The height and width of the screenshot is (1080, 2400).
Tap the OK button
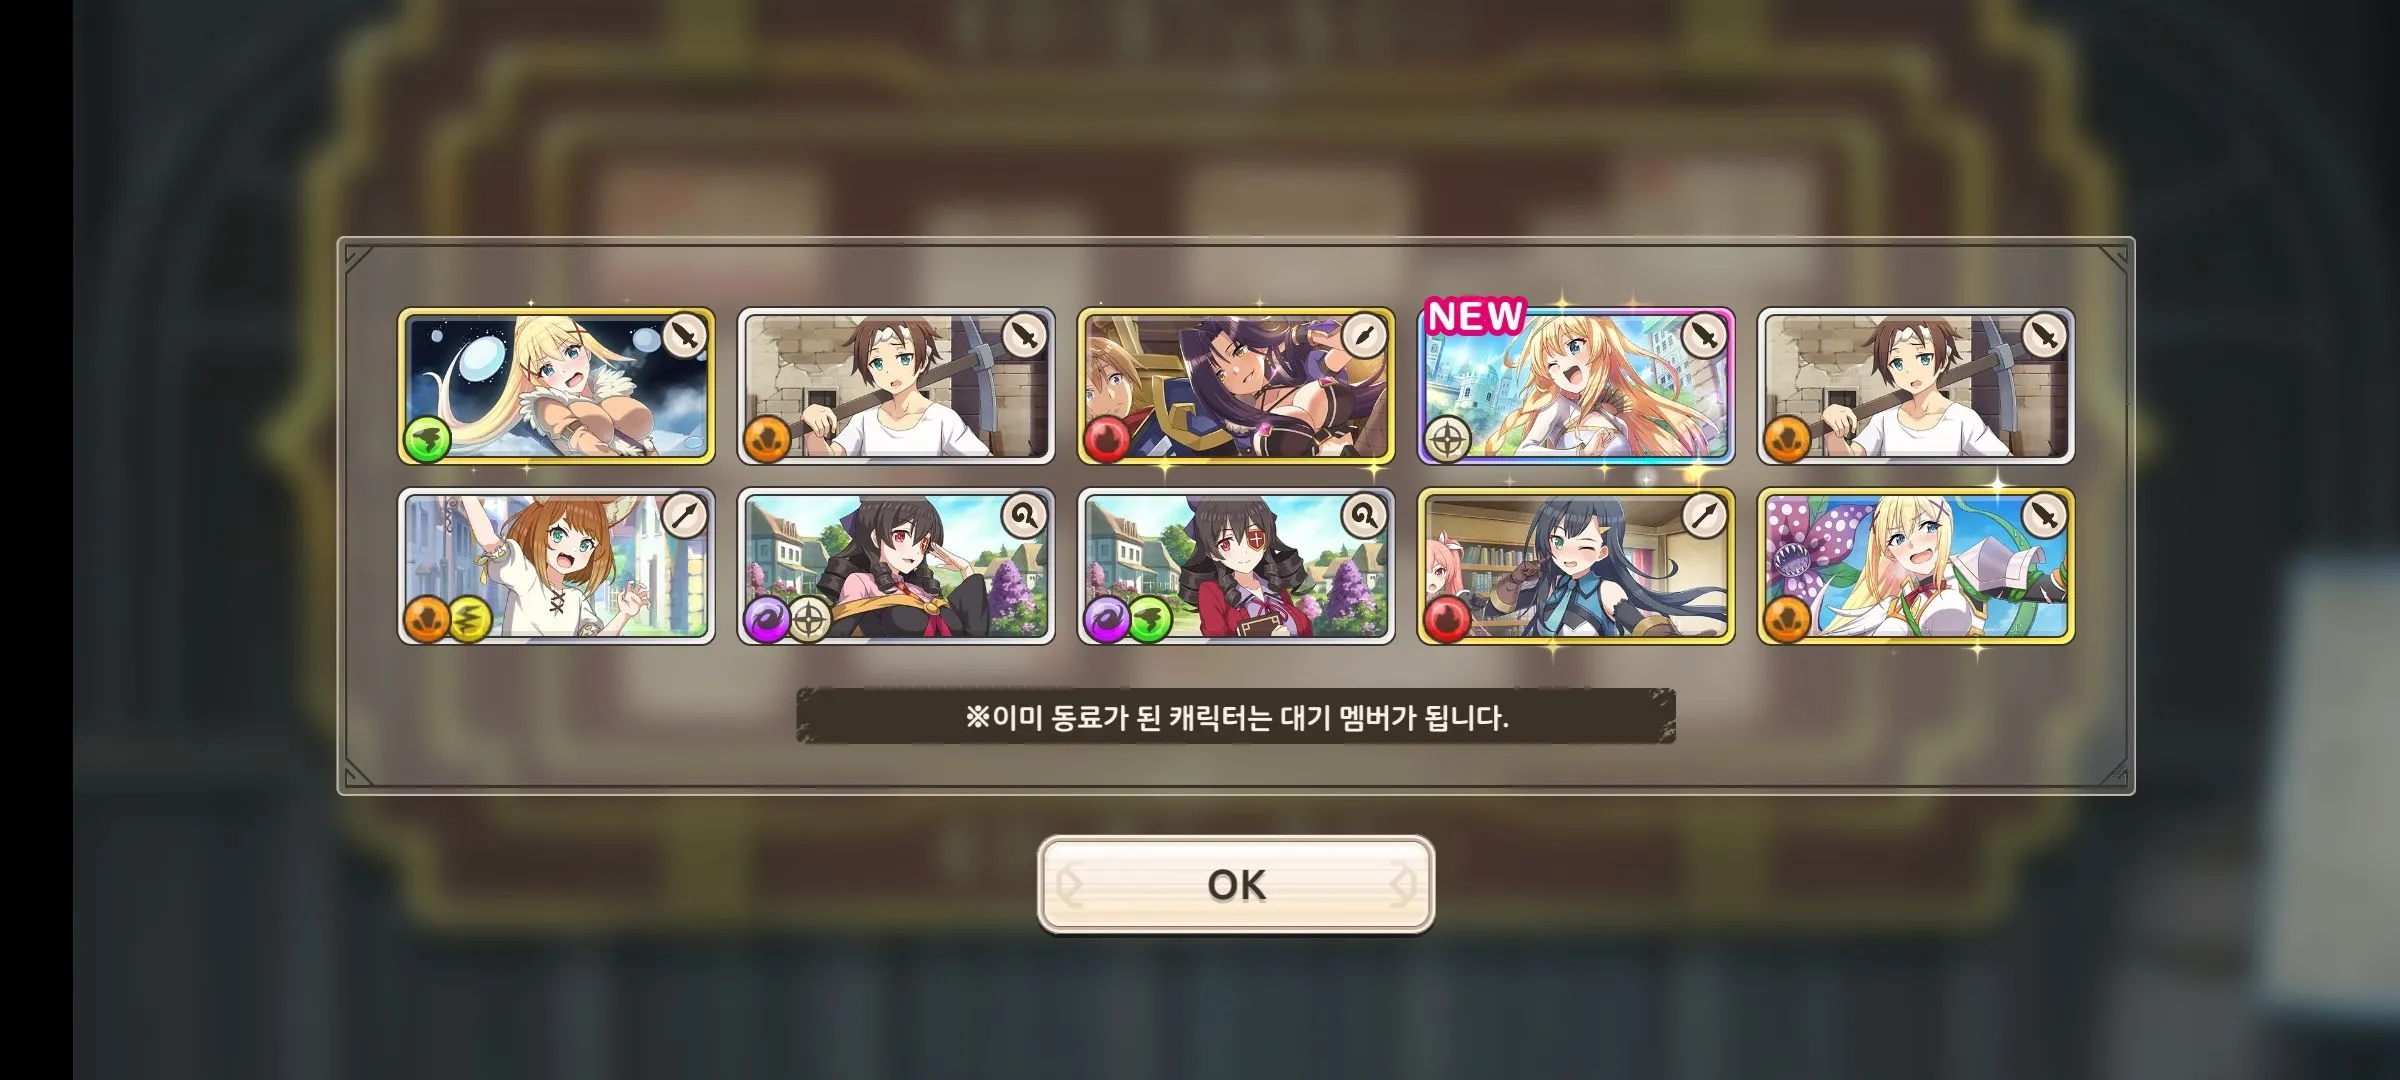click(1236, 885)
